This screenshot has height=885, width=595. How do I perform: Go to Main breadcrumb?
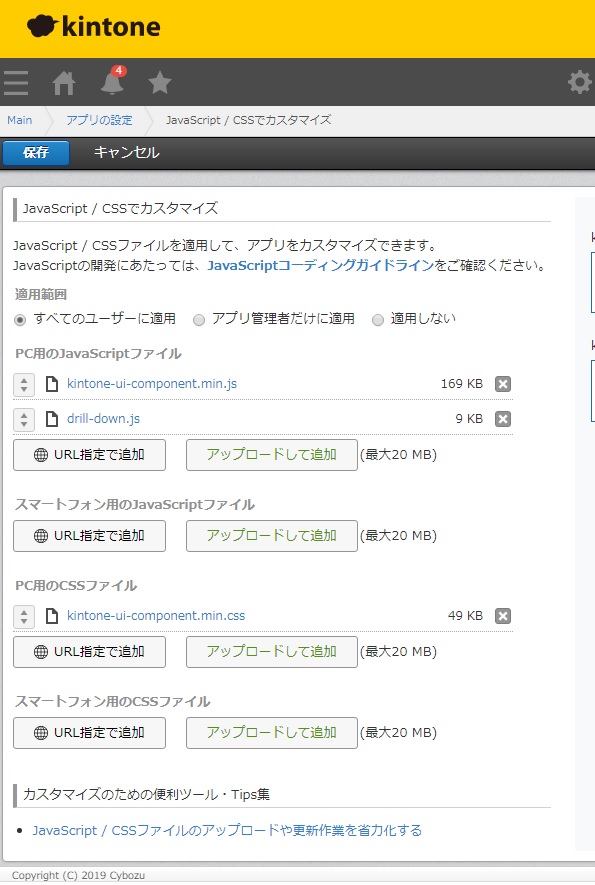tap(20, 120)
